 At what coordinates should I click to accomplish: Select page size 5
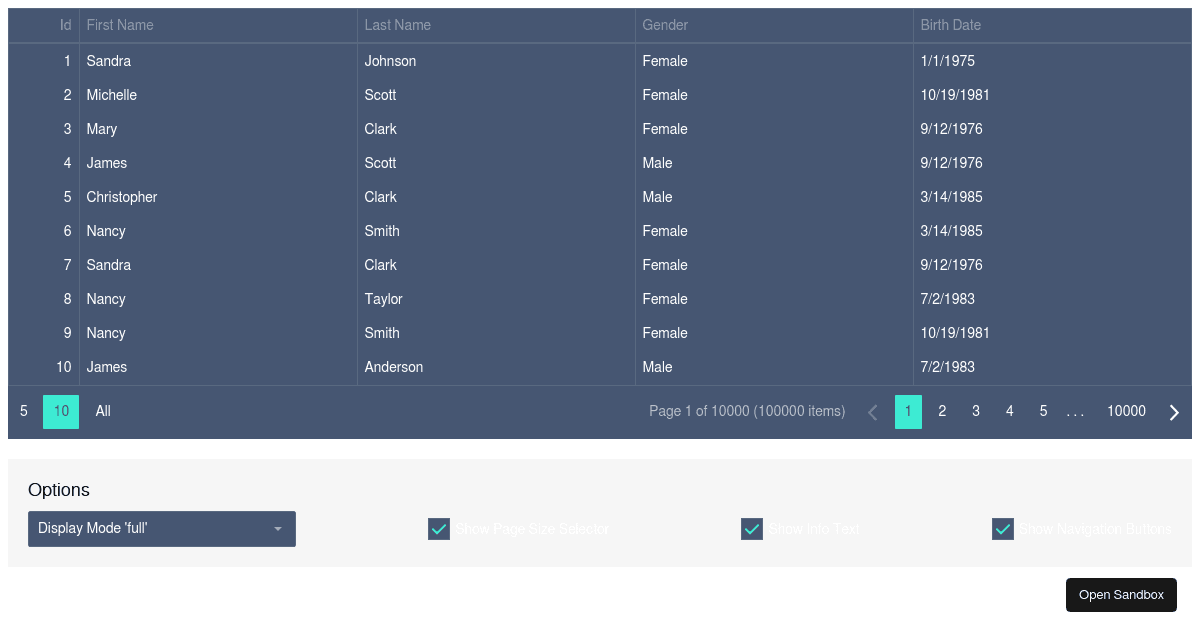[x=23, y=411]
